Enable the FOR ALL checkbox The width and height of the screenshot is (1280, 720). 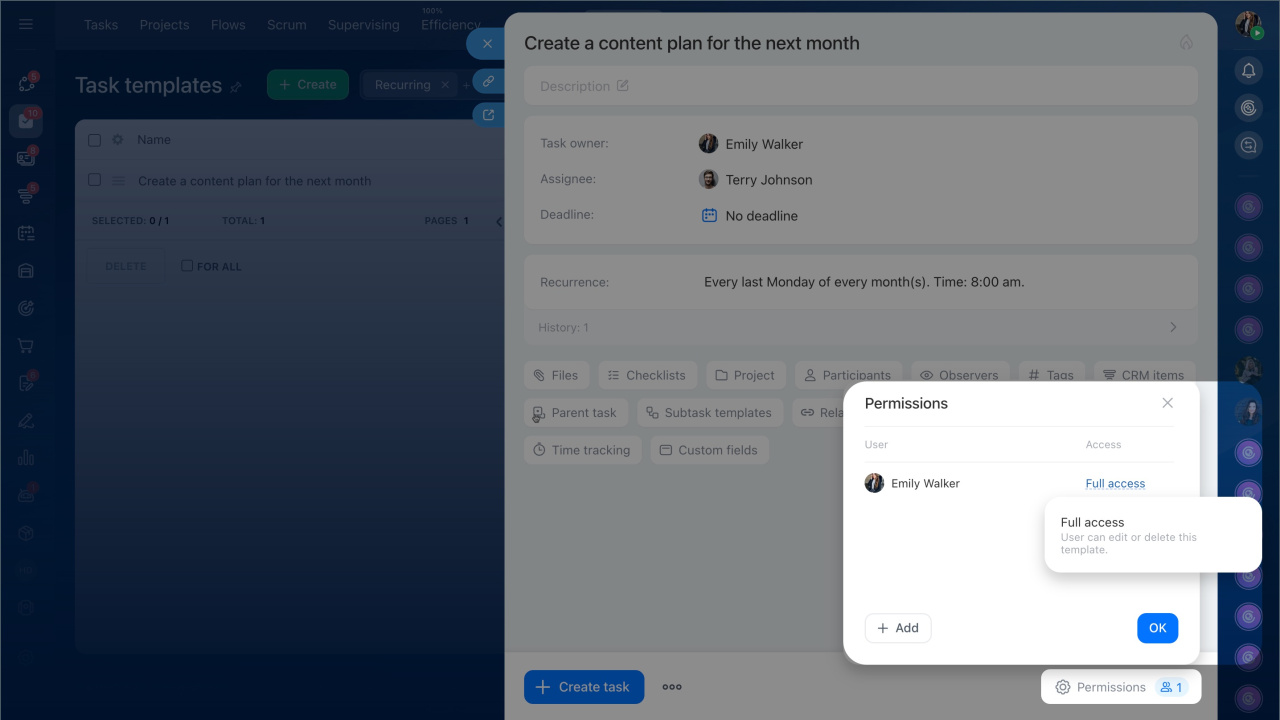click(x=187, y=266)
